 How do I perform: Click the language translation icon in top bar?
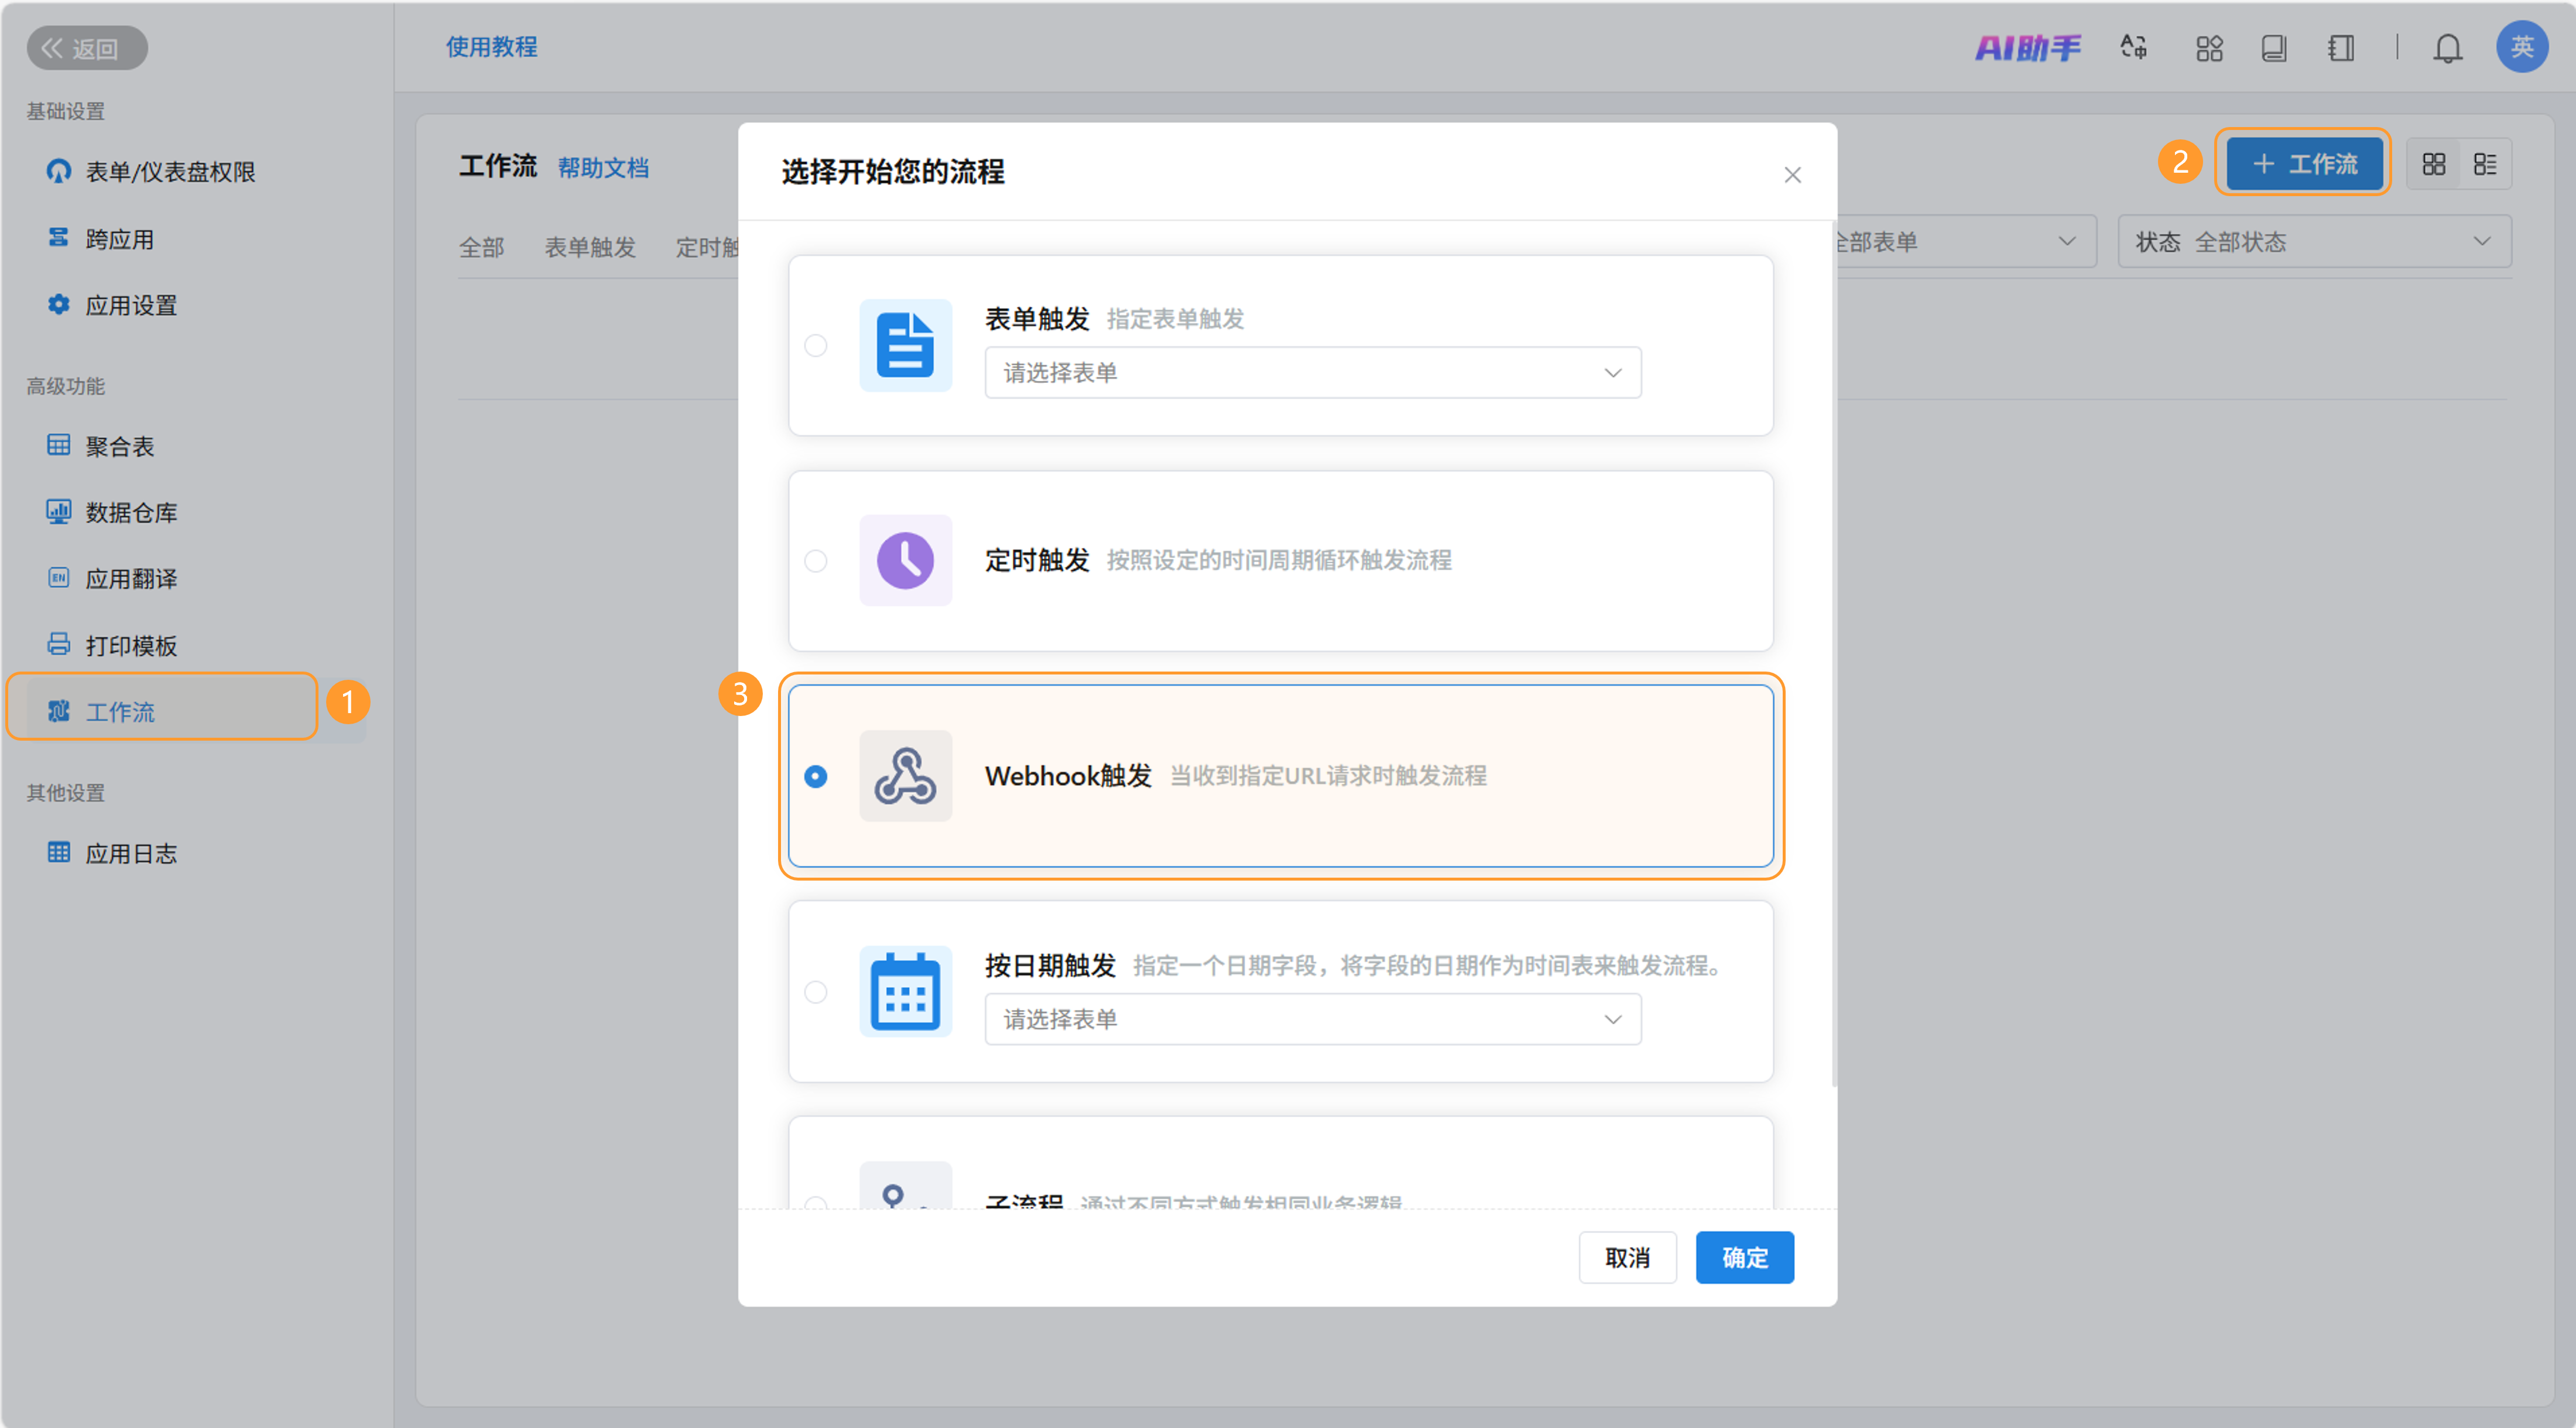click(x=2133, y=48)
